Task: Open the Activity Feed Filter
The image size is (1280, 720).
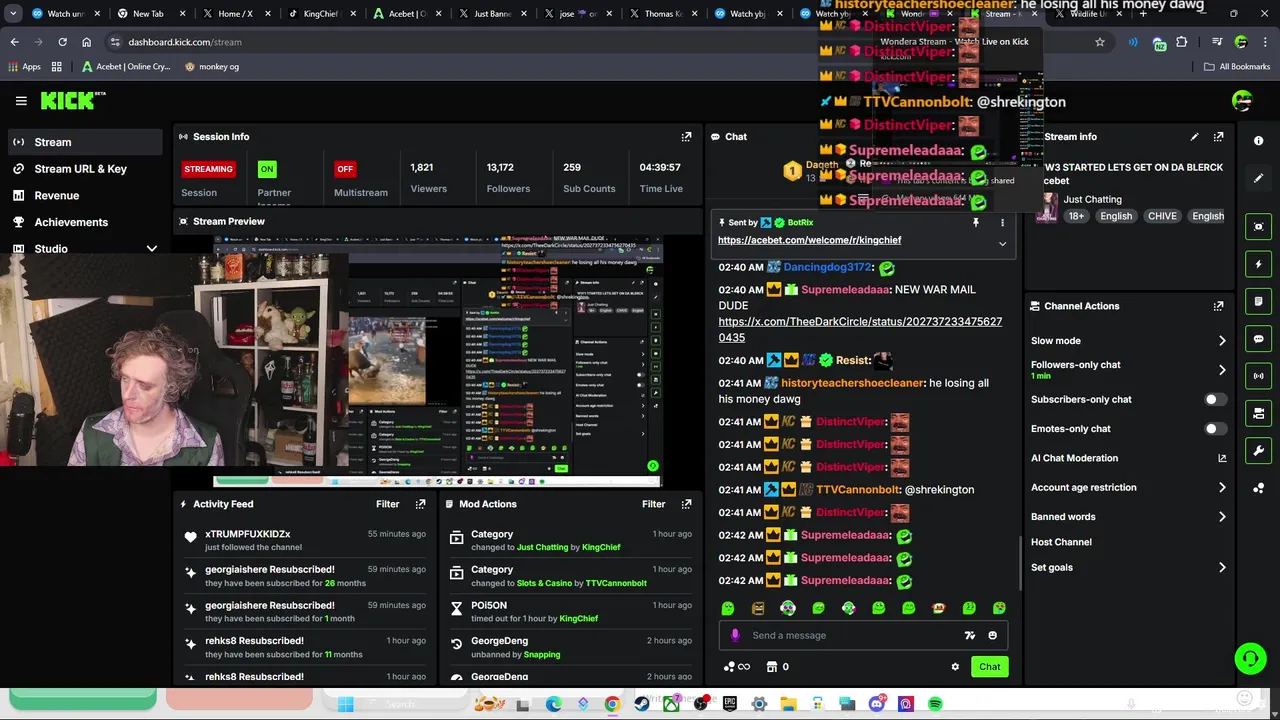Action: tap(387, 504)
